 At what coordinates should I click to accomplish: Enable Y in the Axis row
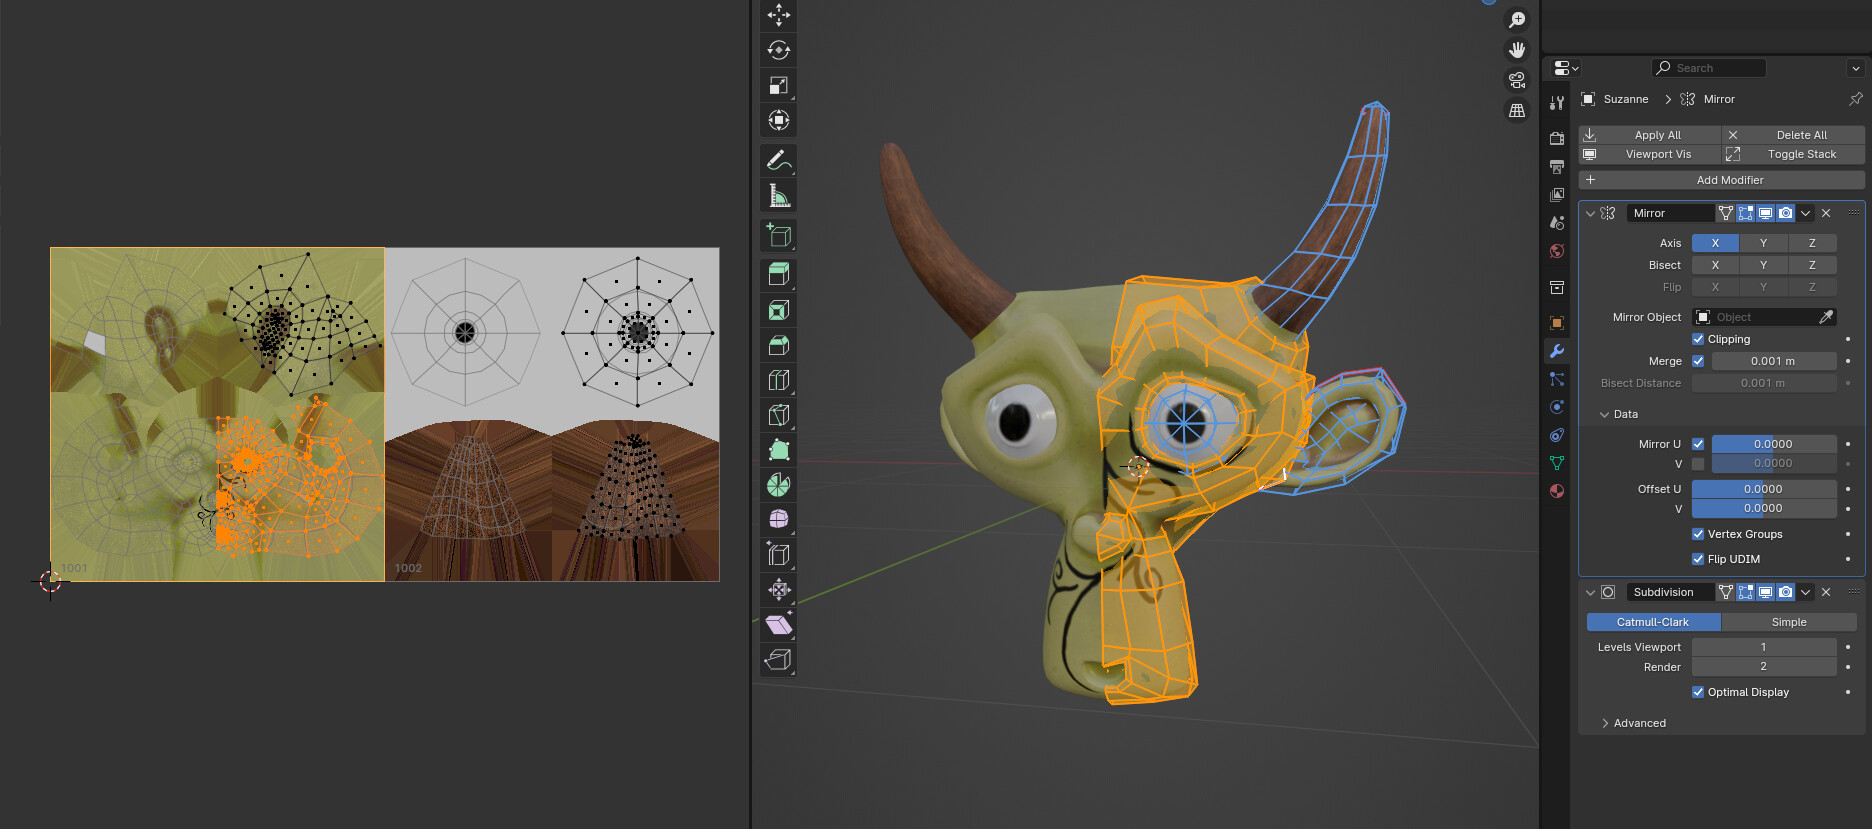click(1763, 243)
